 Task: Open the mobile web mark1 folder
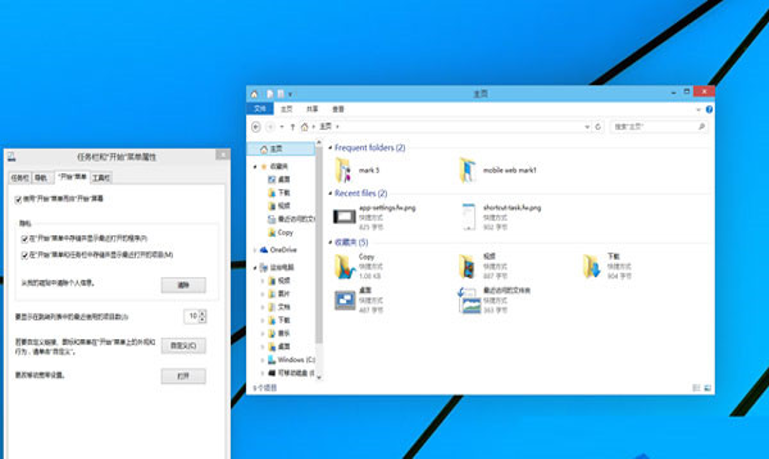(467, 170)
